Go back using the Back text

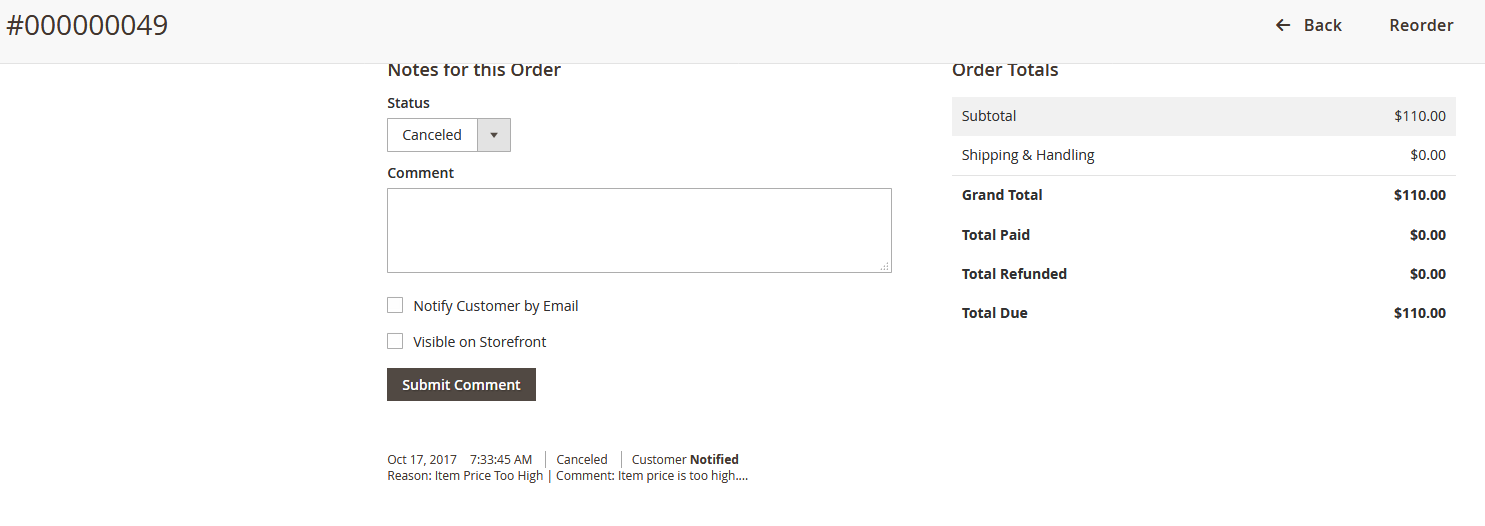click(1322, 25)
